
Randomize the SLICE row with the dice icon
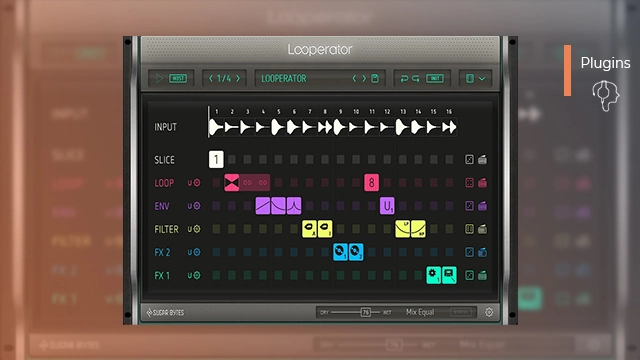coord(469,159)
